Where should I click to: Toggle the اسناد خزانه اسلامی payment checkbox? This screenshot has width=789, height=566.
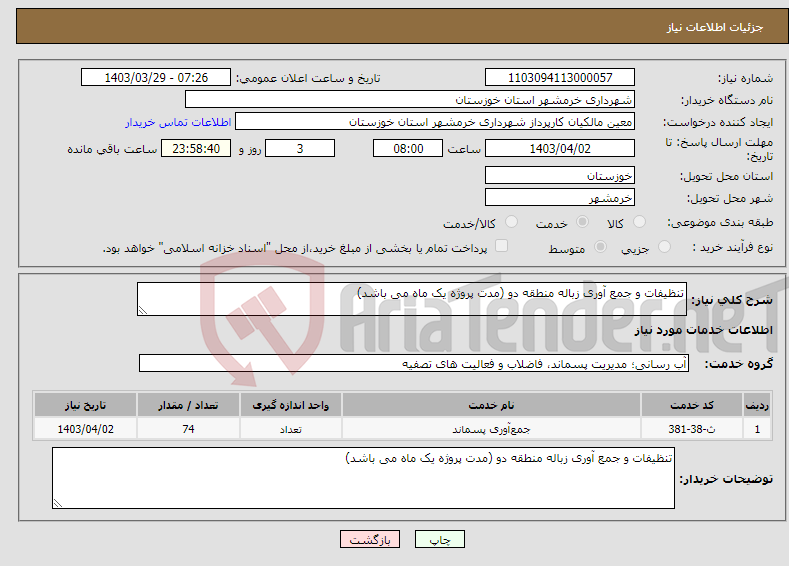pyautogui.click(x=501, y=246)
